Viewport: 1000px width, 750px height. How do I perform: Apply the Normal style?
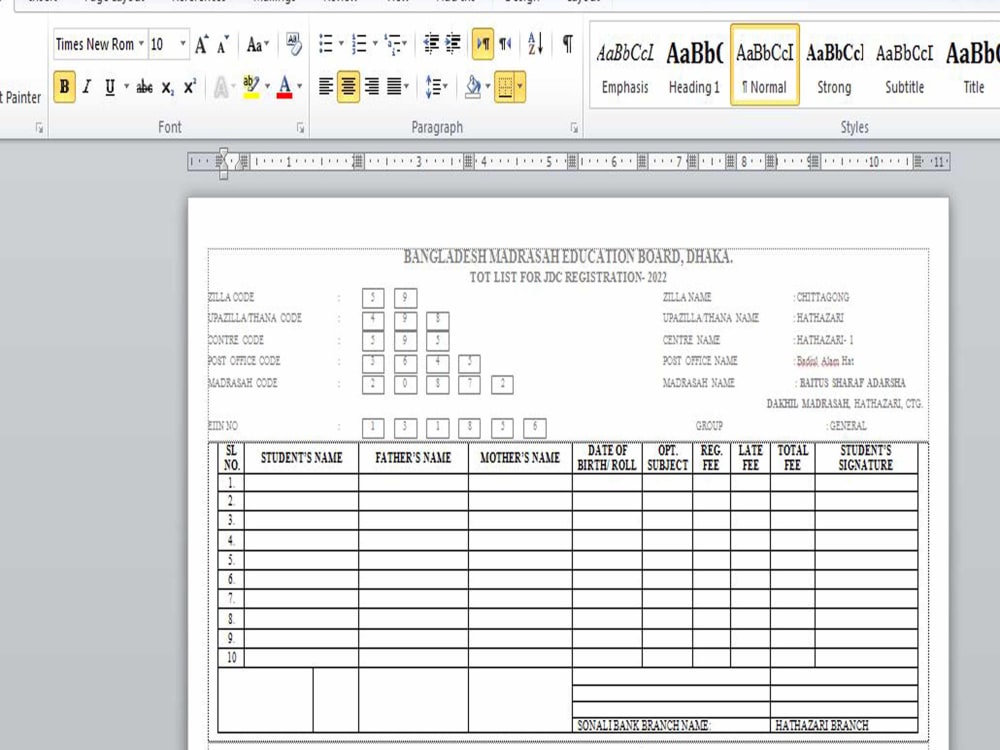(x=765, y=66)
